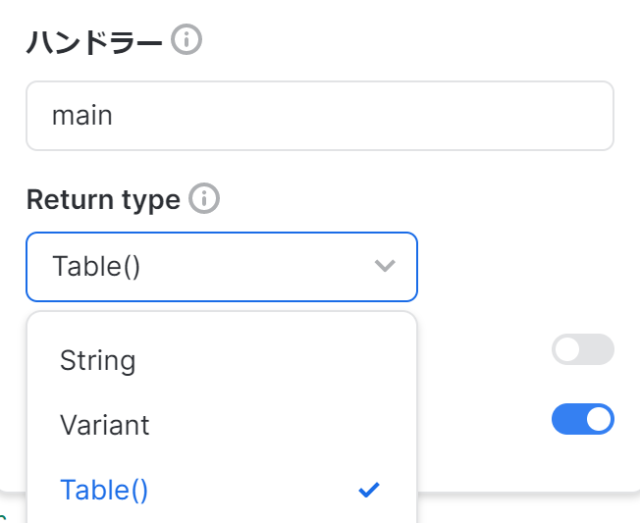Choose Variant from the return type list
This screenshot has width=640, height=523.
click(x=104, y=425)
